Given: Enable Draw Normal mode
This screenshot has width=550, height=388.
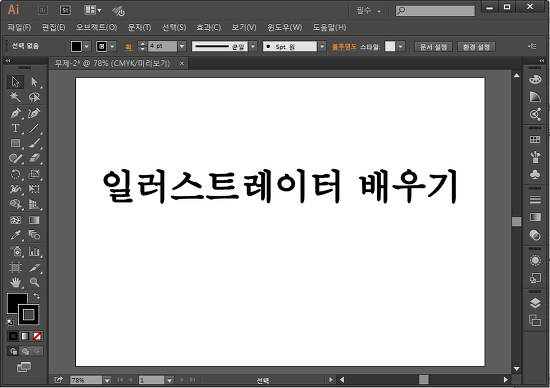Looking at the screenshot, I should 14,351.
